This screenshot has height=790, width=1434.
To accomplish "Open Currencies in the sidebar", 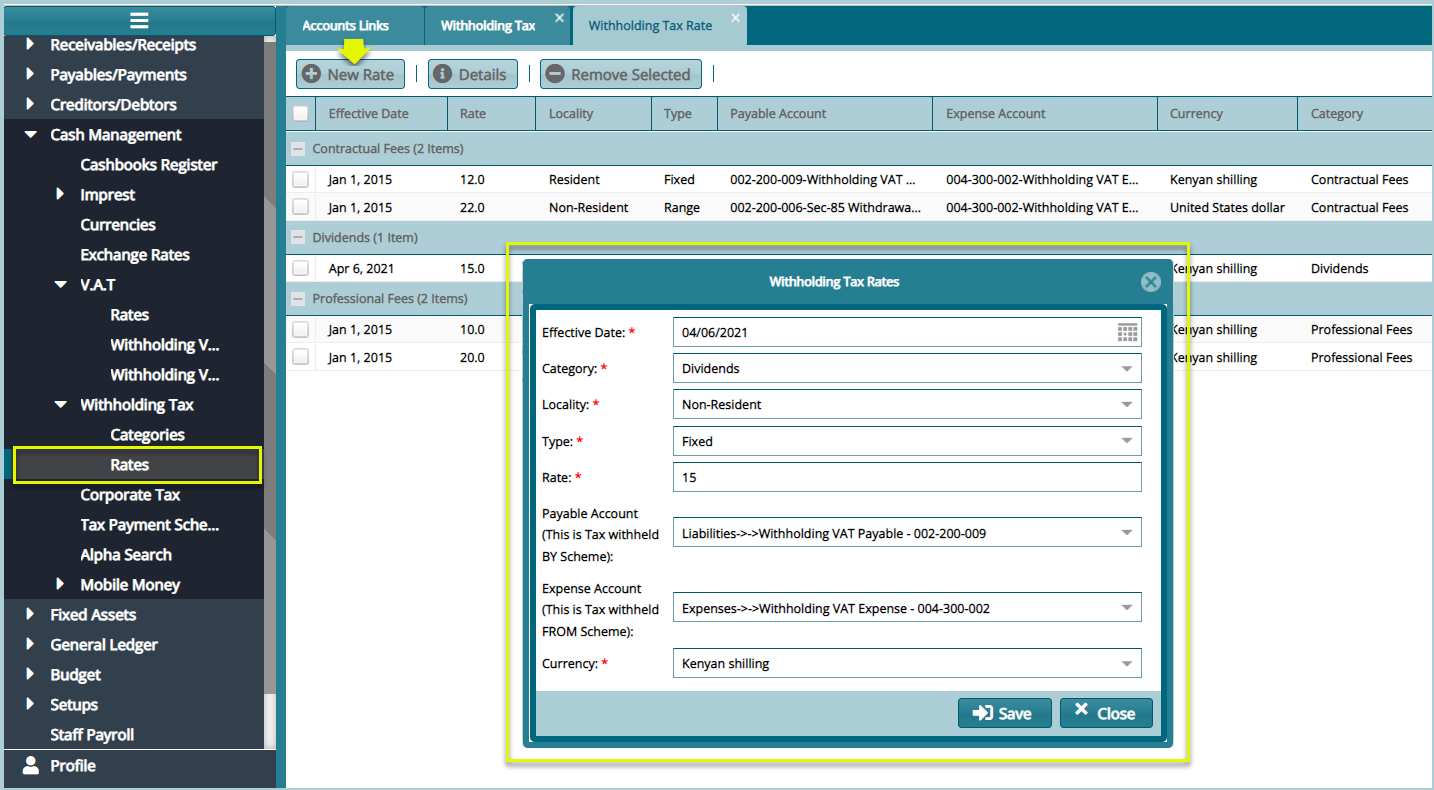I will [x=118, y=225].
